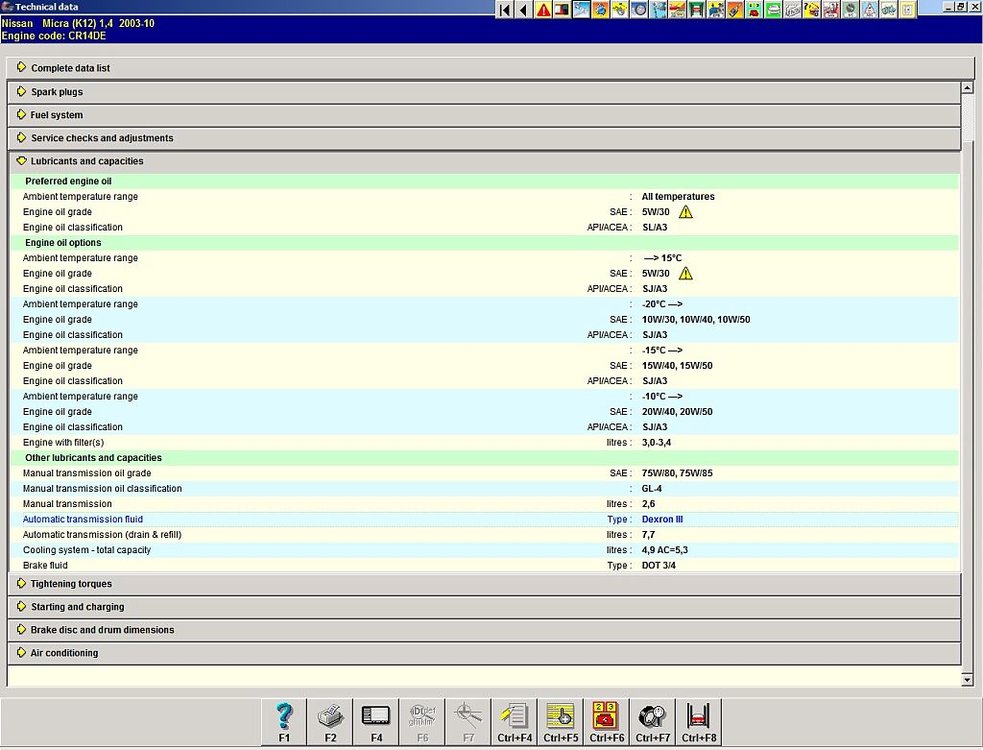Click the yellow question-mark toolbar icon
The image size is (983, 750).
(x=811, y=10)
